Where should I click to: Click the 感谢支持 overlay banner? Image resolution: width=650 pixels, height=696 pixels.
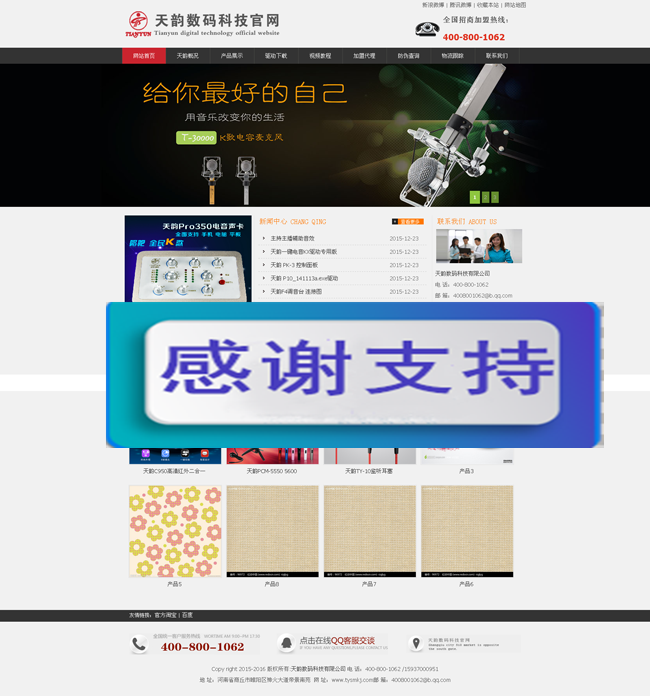point(354,375)
